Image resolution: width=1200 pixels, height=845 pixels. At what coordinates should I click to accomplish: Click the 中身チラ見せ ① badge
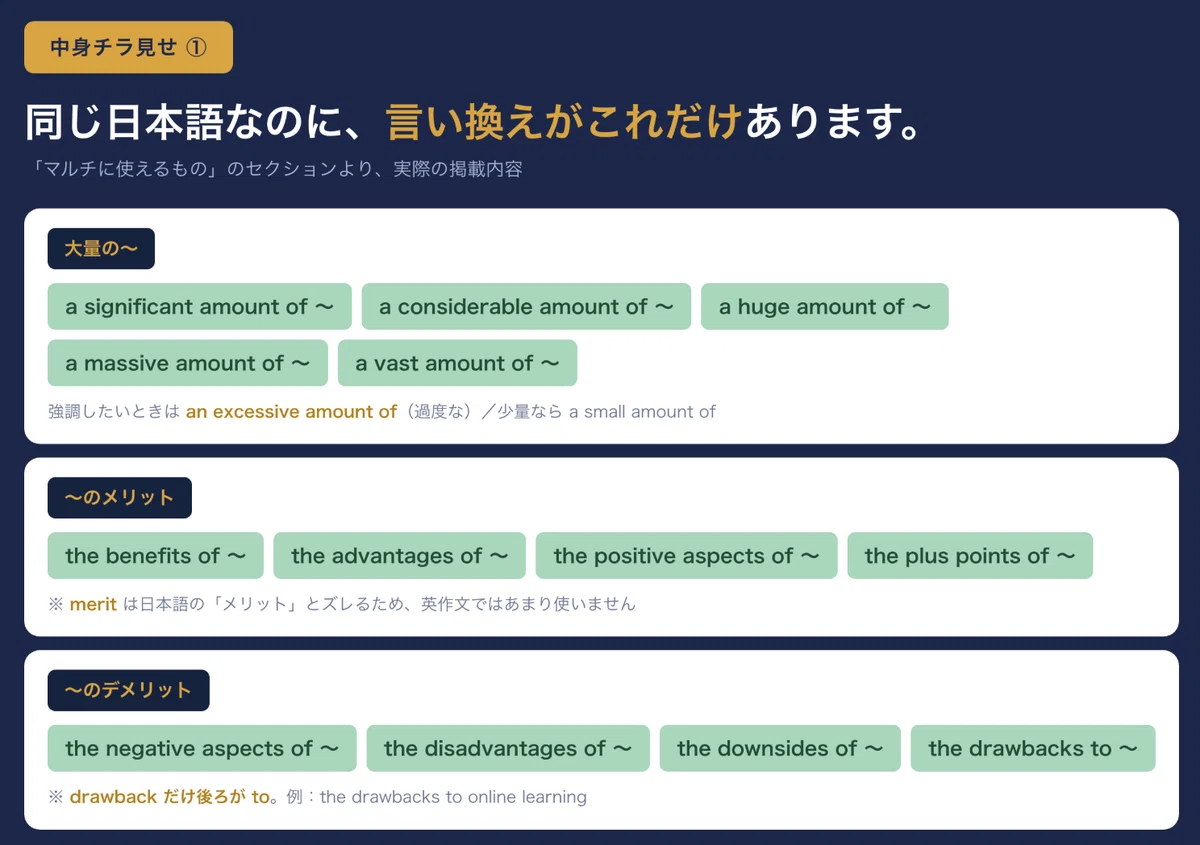[x=128, y=47]
